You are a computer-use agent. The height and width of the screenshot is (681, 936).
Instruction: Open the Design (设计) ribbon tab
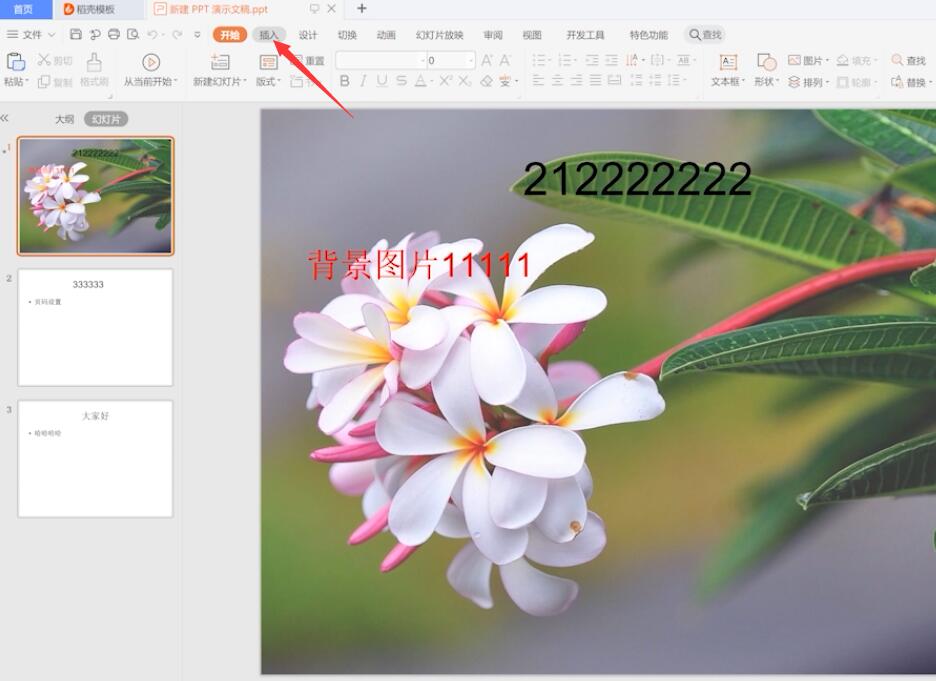pyautogui.click(x=308, y=35)
